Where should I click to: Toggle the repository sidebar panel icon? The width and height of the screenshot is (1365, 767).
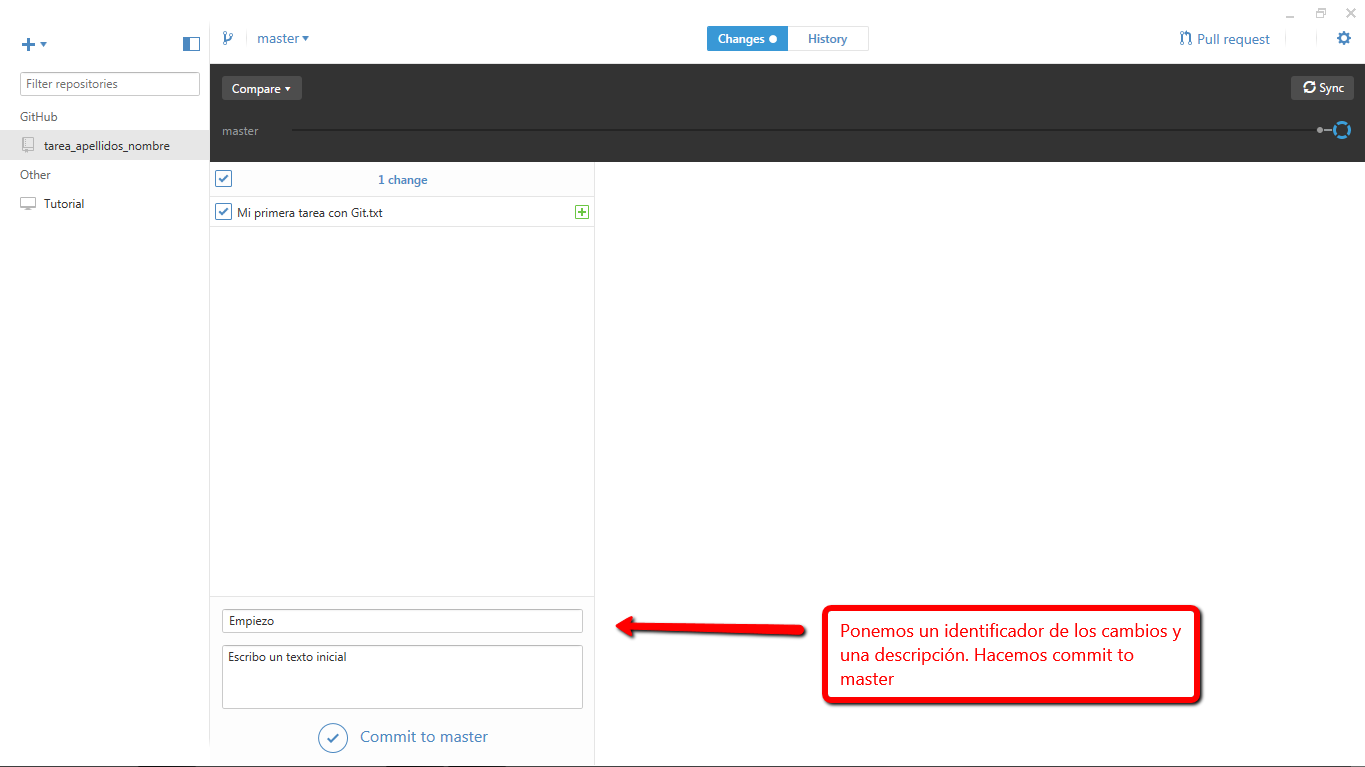pyautogui.click(x=191, y=44)
